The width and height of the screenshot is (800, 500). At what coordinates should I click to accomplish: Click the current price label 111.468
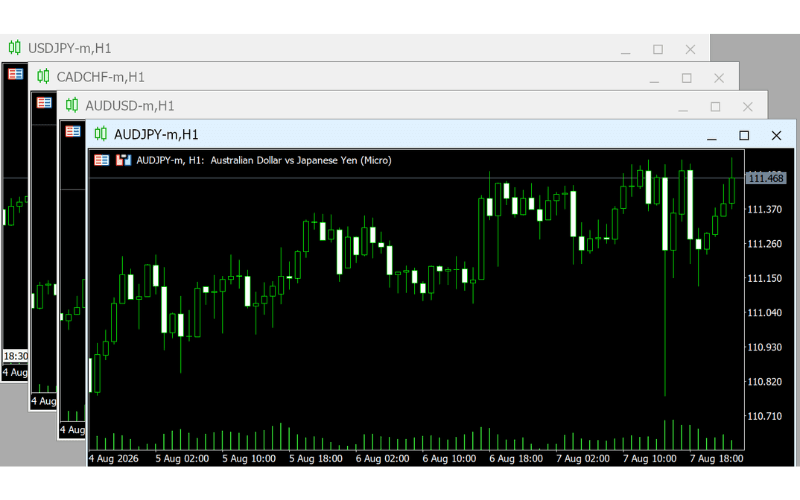[x=766, y=179]
